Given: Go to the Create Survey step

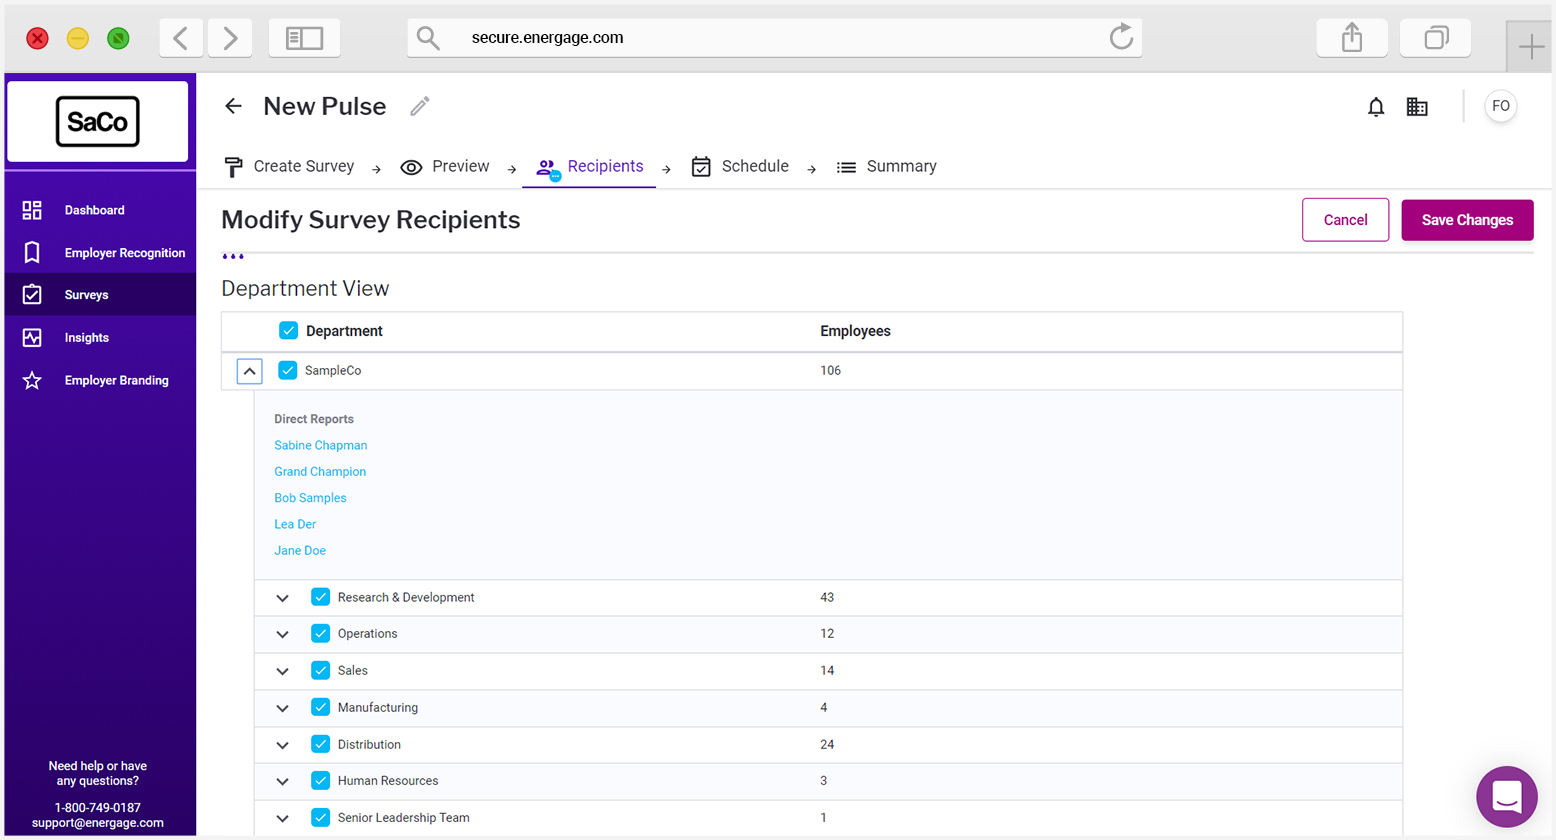Looking at the screenshot, I should click(x=289, y=167).
